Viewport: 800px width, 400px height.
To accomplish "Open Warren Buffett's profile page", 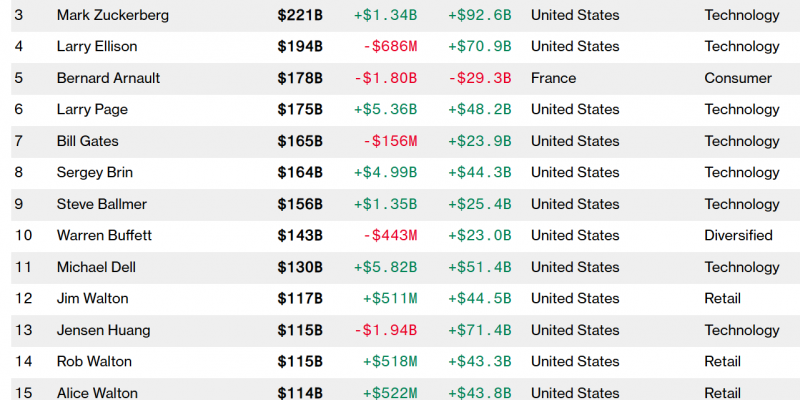I will (x=104, y=236).
